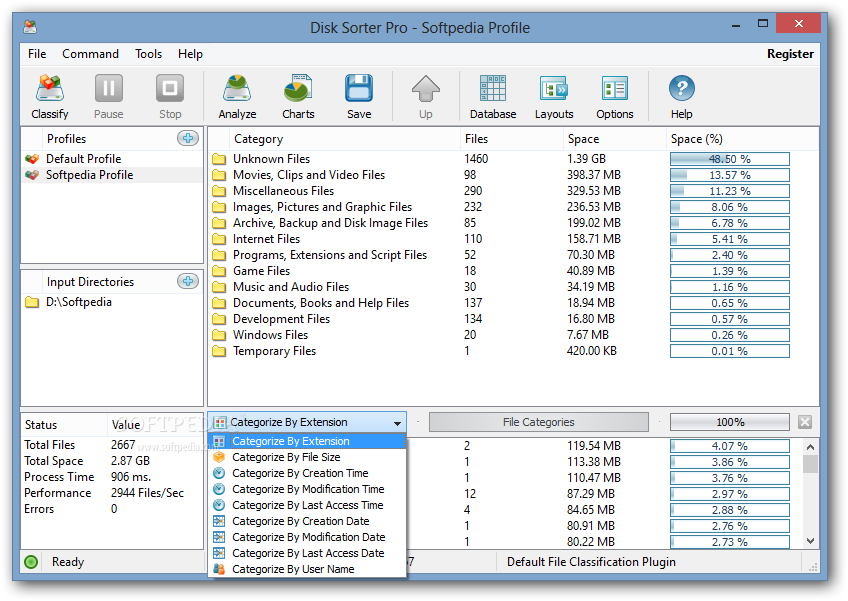The image size is (848, 601).
Task: Click Default File Classification Plugin status text
Action: [591, 562]
